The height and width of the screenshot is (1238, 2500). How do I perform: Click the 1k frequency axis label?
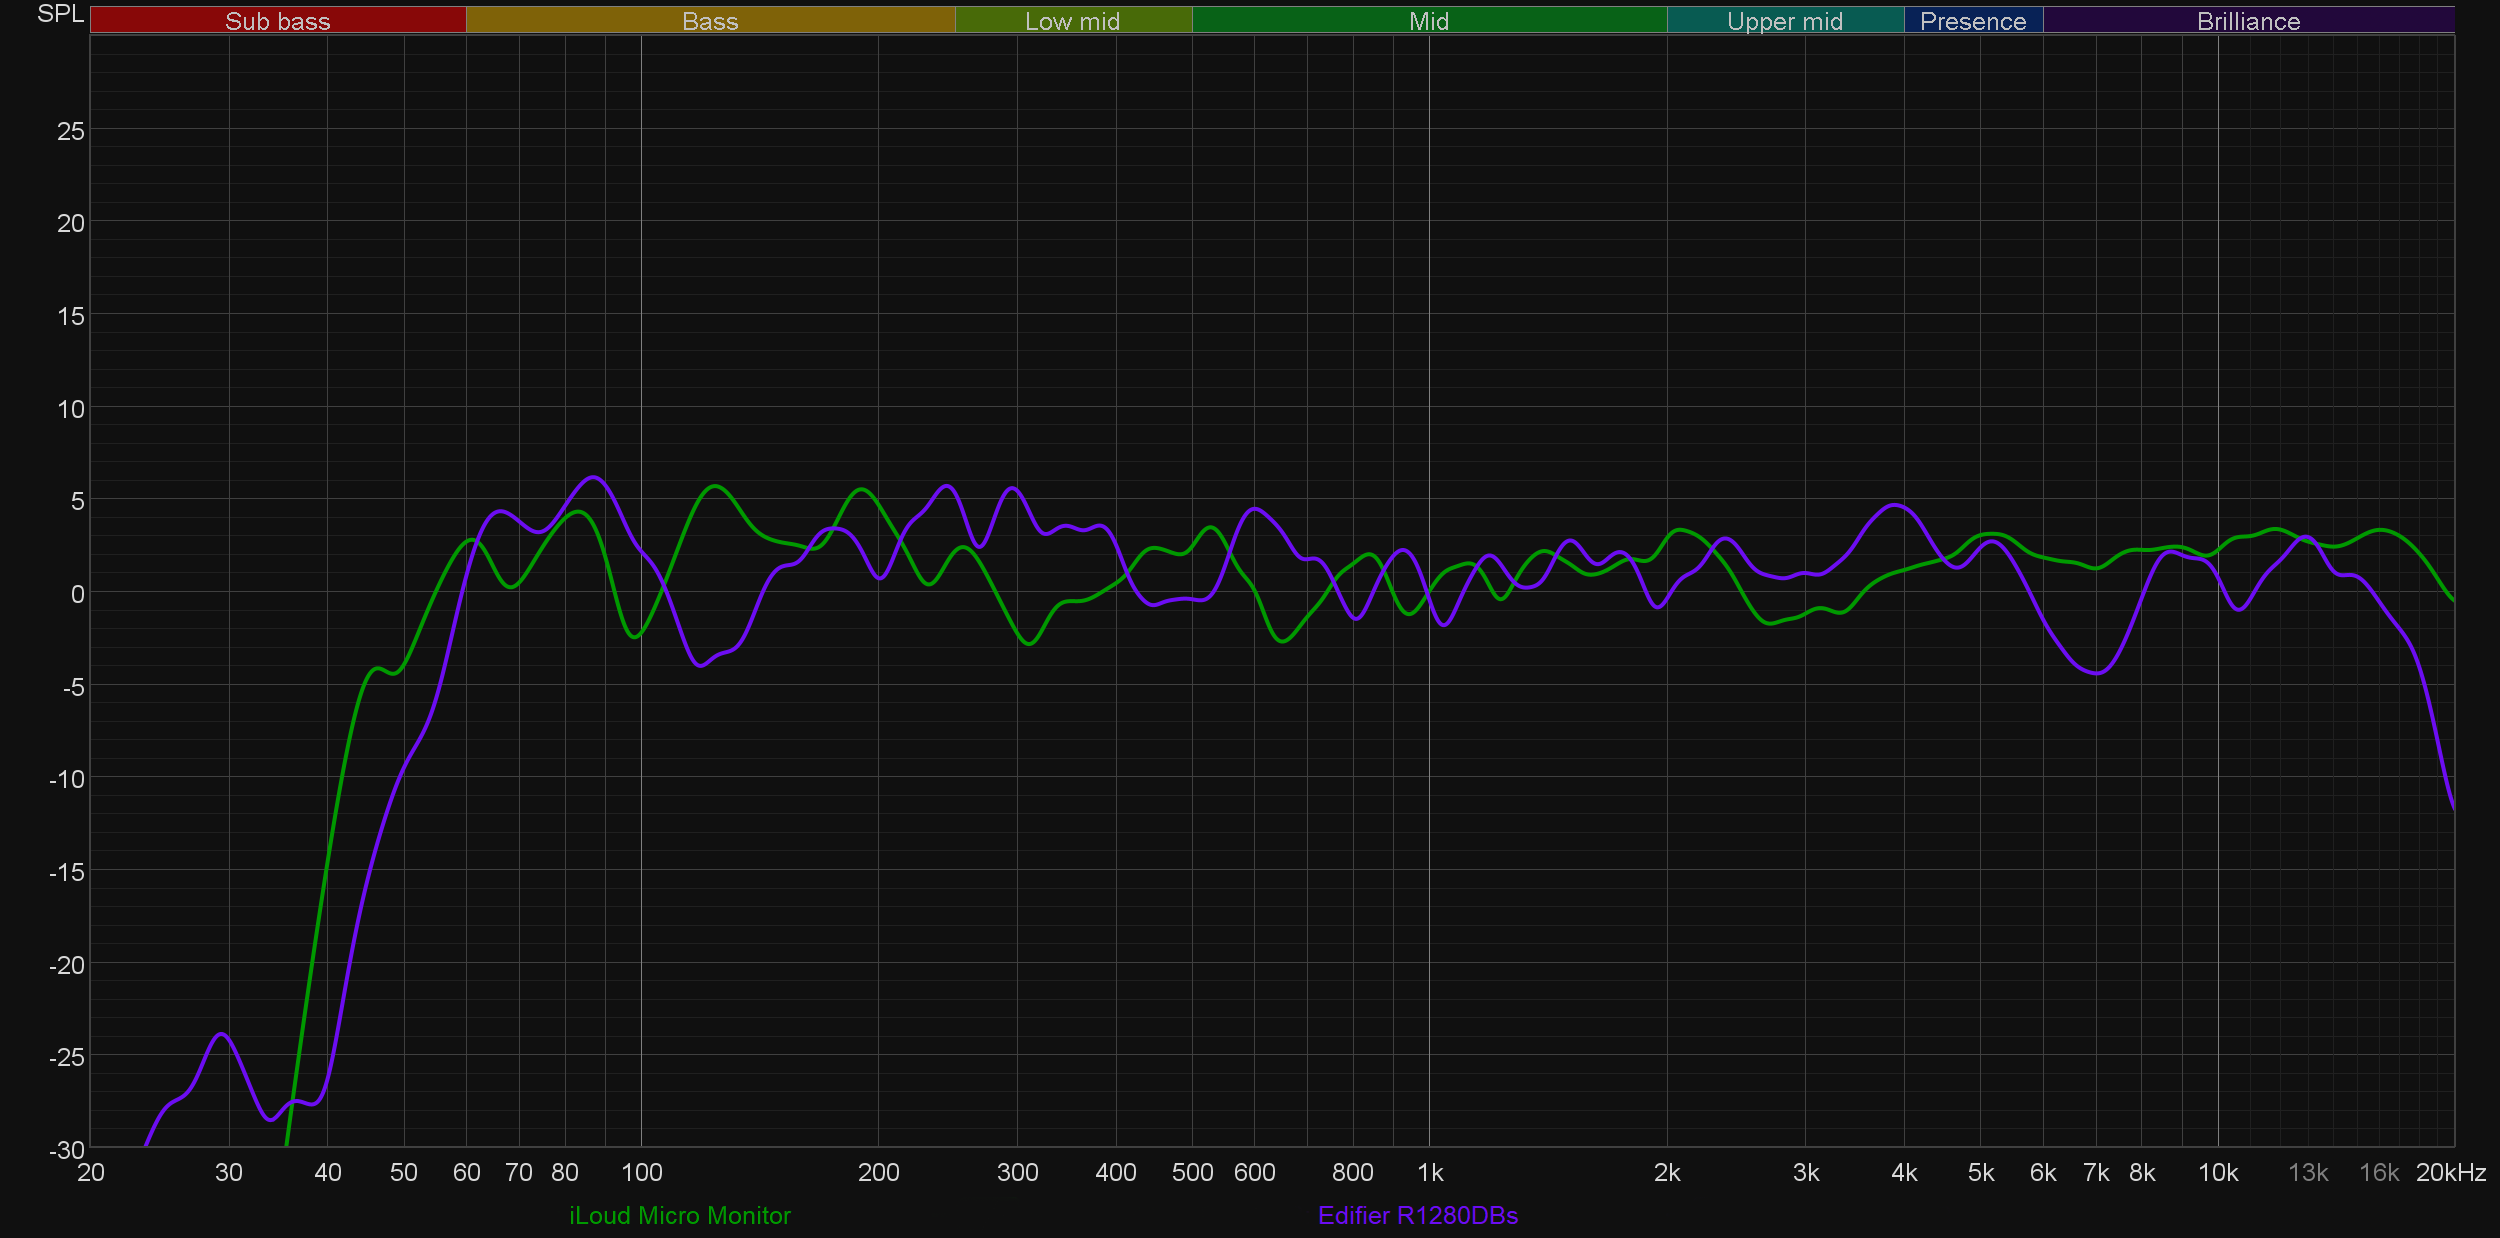tap(1430, 1172)
